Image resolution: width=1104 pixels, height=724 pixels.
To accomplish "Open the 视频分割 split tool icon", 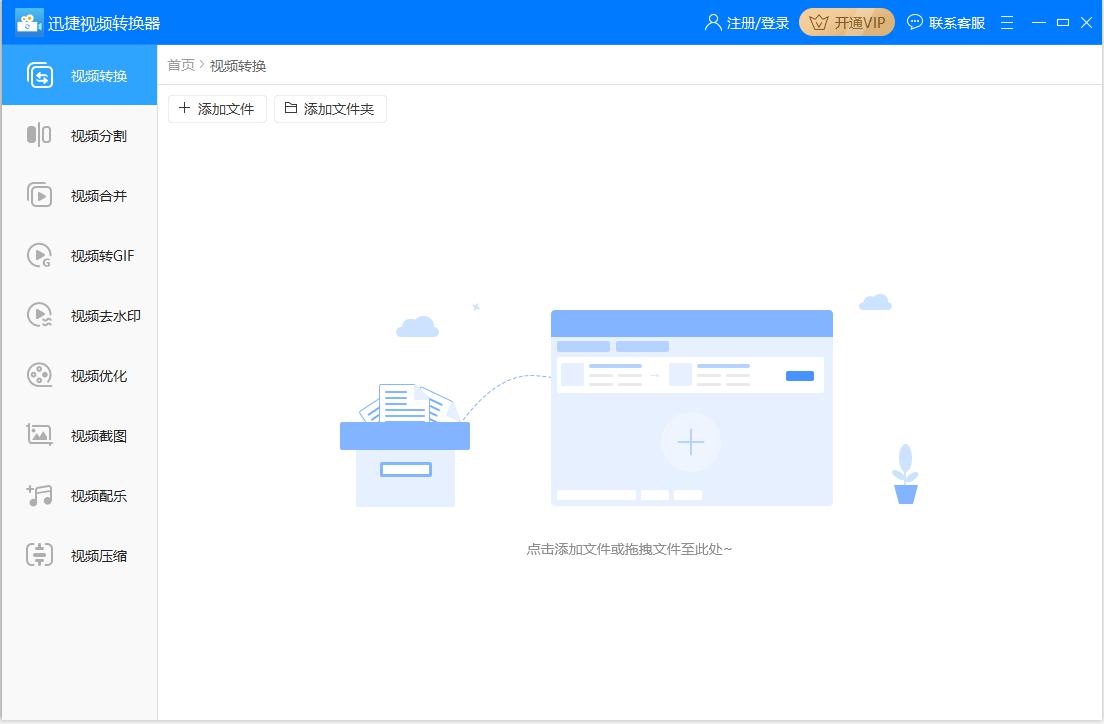I will (39, 136).
